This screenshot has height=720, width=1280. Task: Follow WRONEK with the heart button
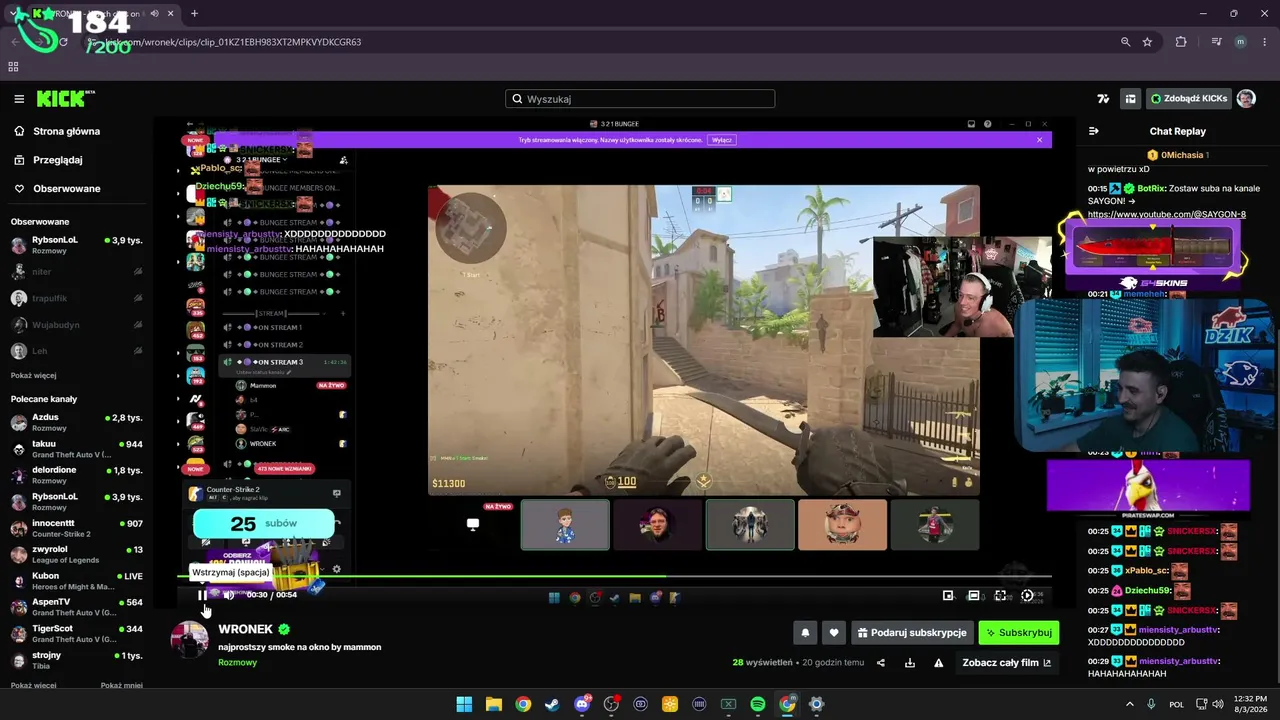pos(834,633)
